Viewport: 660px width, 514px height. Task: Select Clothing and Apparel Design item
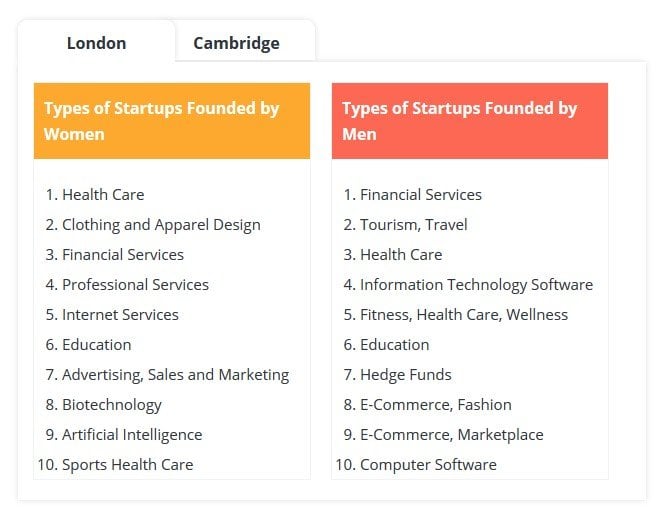(x=161, y=225)
